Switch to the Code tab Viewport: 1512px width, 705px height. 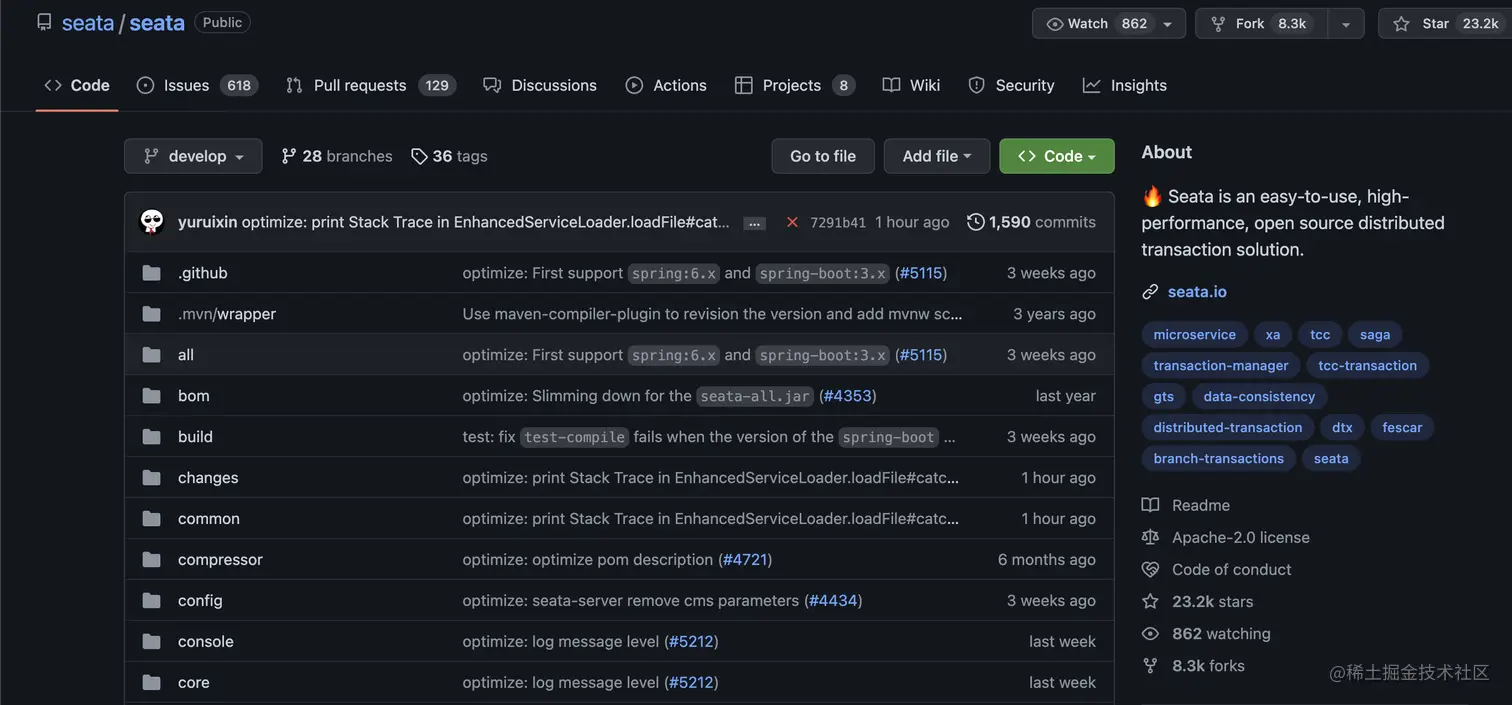pyautogui.click(x=77, y=85)
